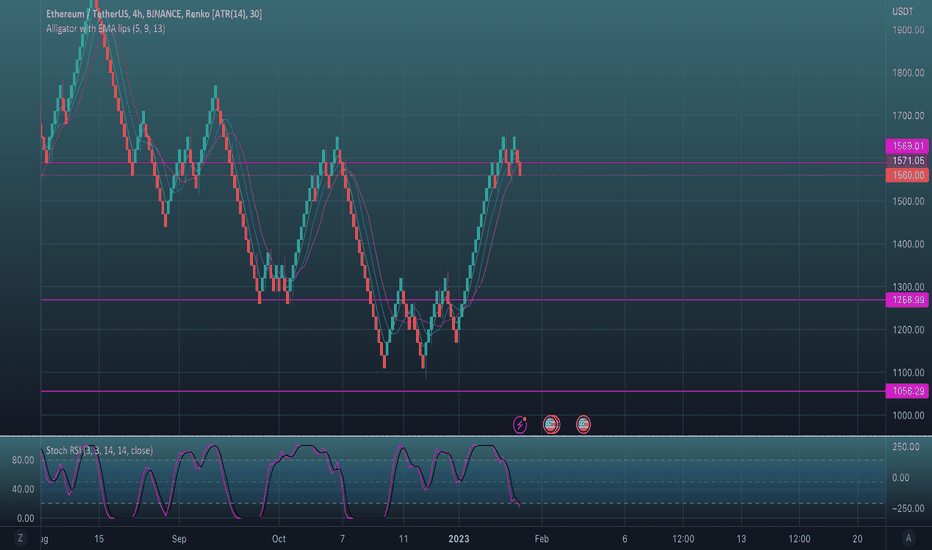The image size is (932, 550).
Task: Click the Sep label on time axis
Action: click(x=179, y=539)
